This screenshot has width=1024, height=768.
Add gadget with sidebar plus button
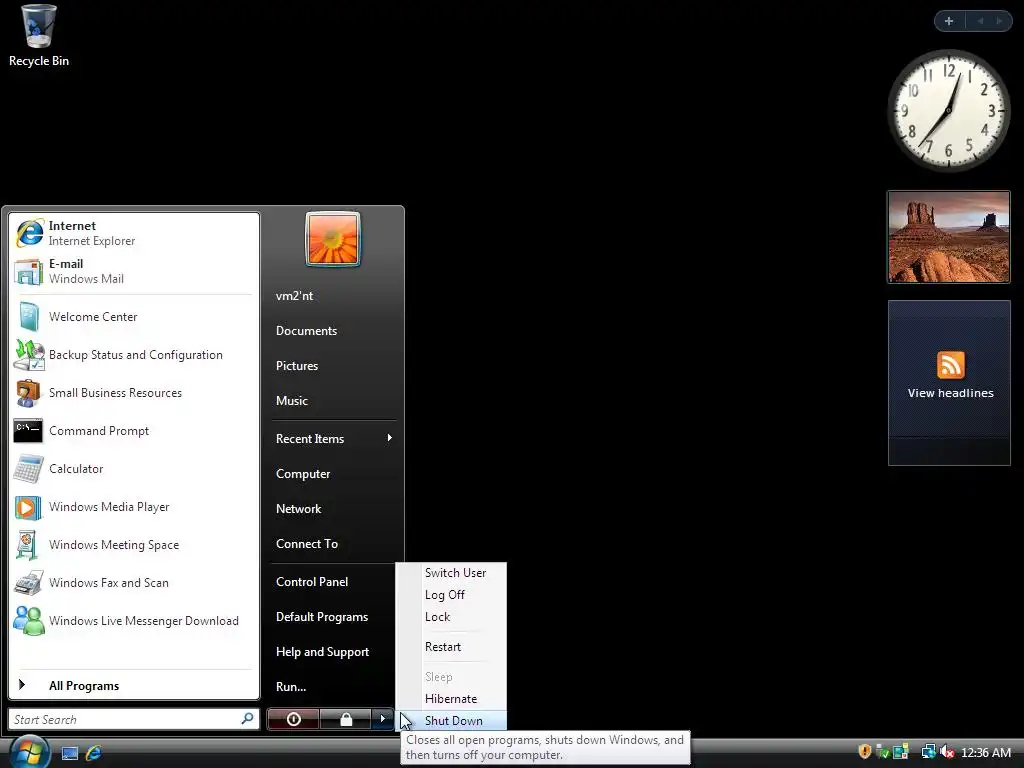point(949,21)
